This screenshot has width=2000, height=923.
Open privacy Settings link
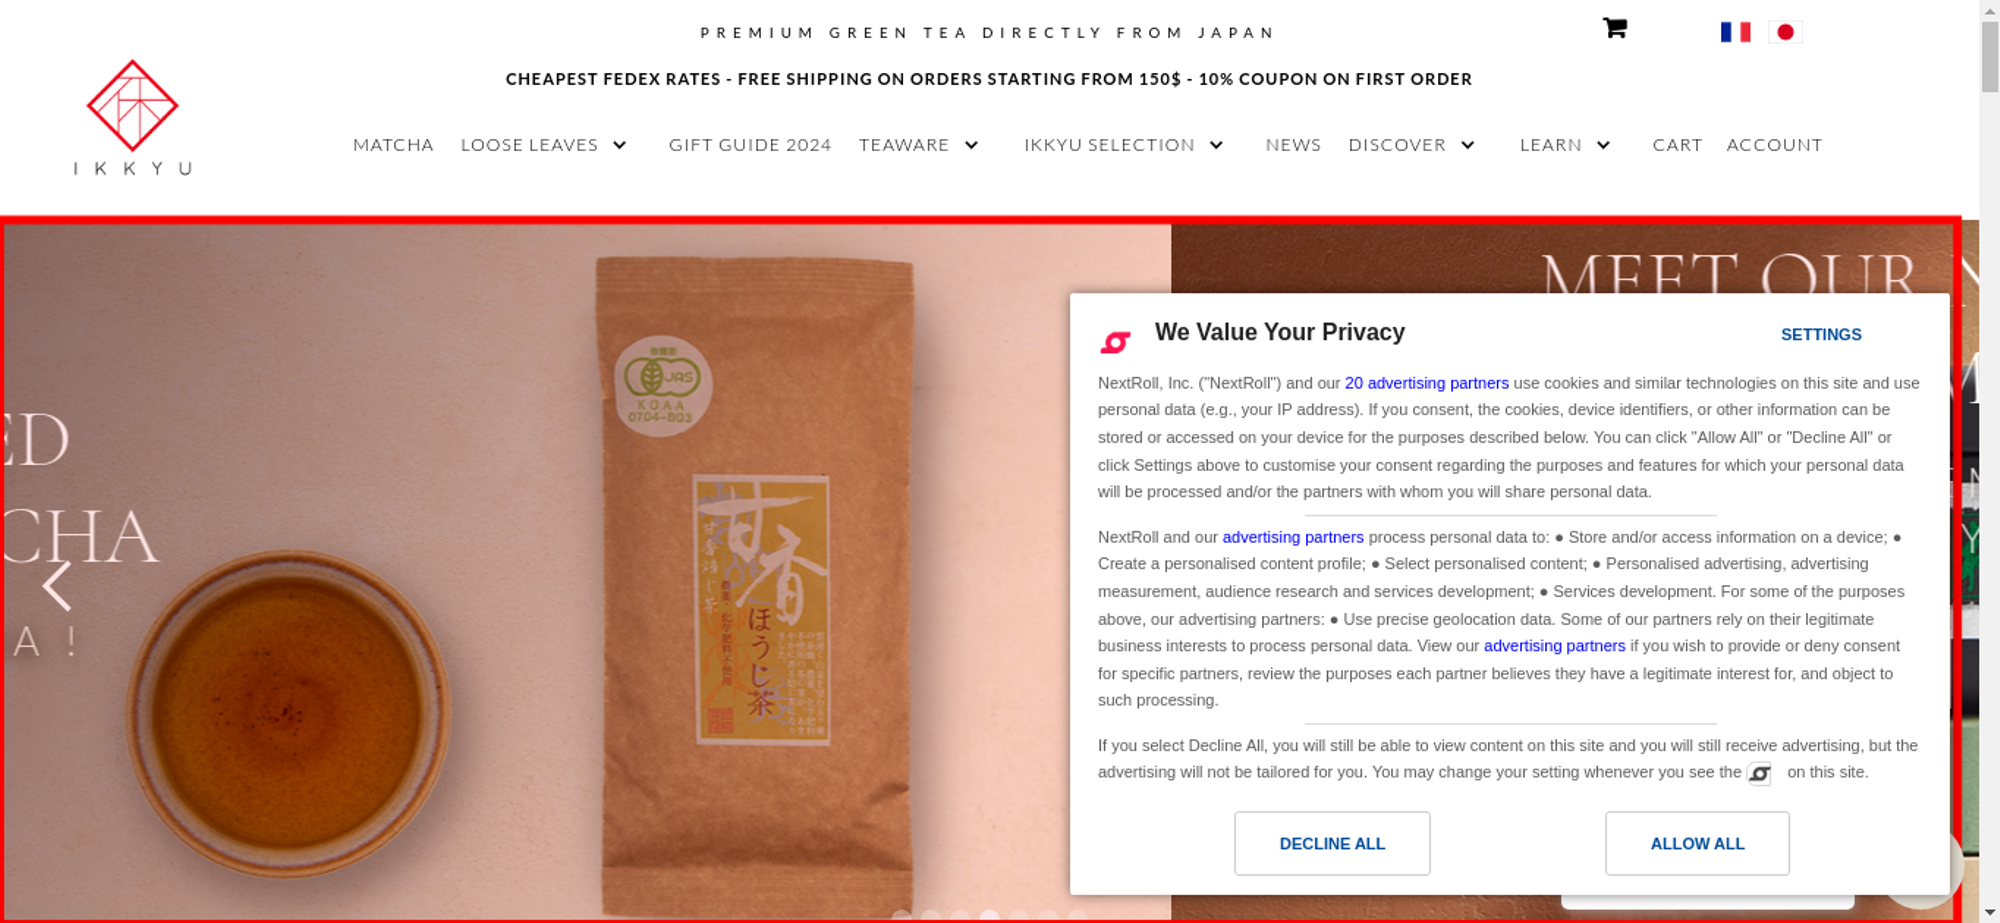1821,335
